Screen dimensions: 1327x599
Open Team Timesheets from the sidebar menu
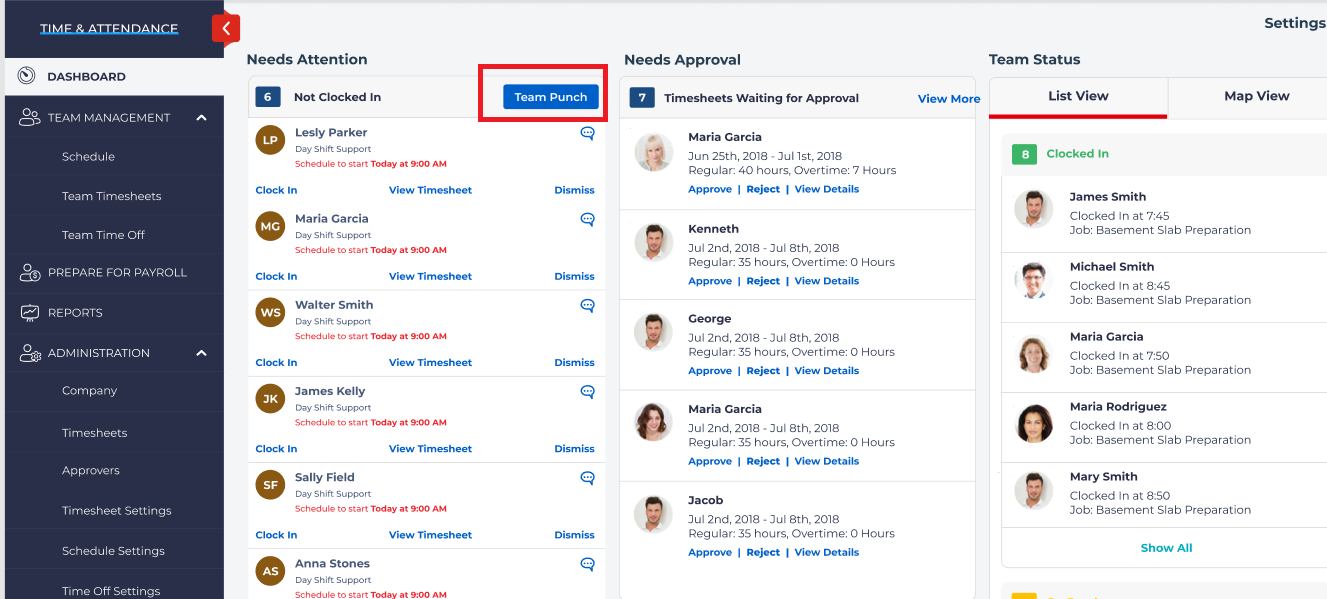tap(113, 196)
